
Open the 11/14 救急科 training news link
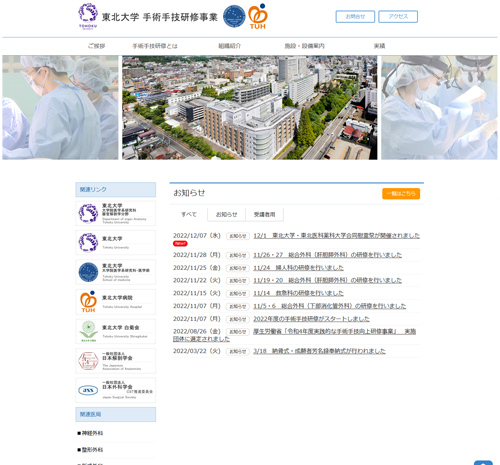pos(298,293)
